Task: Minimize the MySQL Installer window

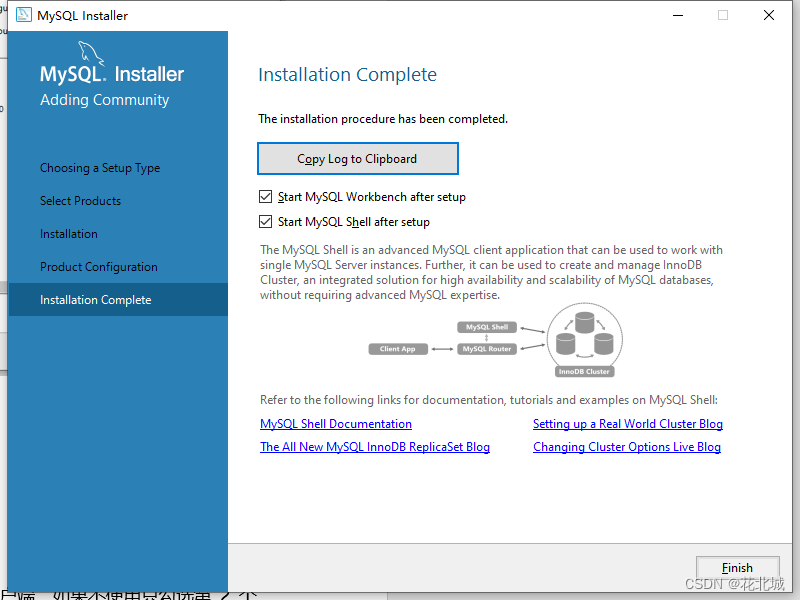Action: 678,15
